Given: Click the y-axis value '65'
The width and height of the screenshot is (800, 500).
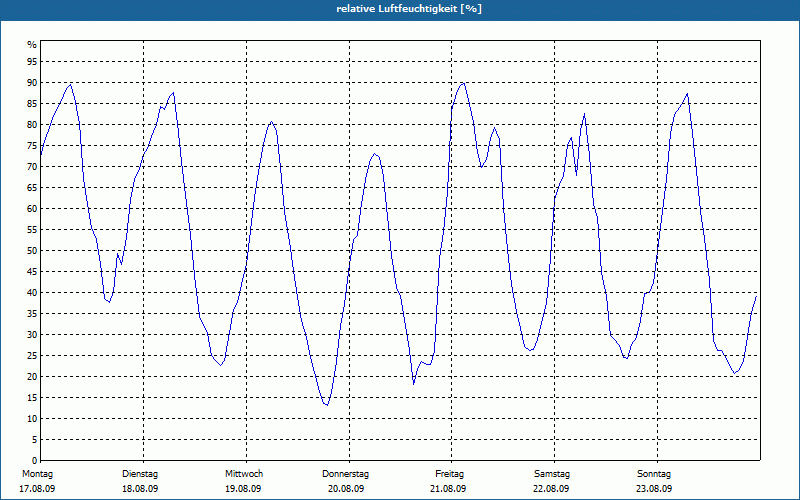Looking at the screenshot, I should [x=32, y=188].
